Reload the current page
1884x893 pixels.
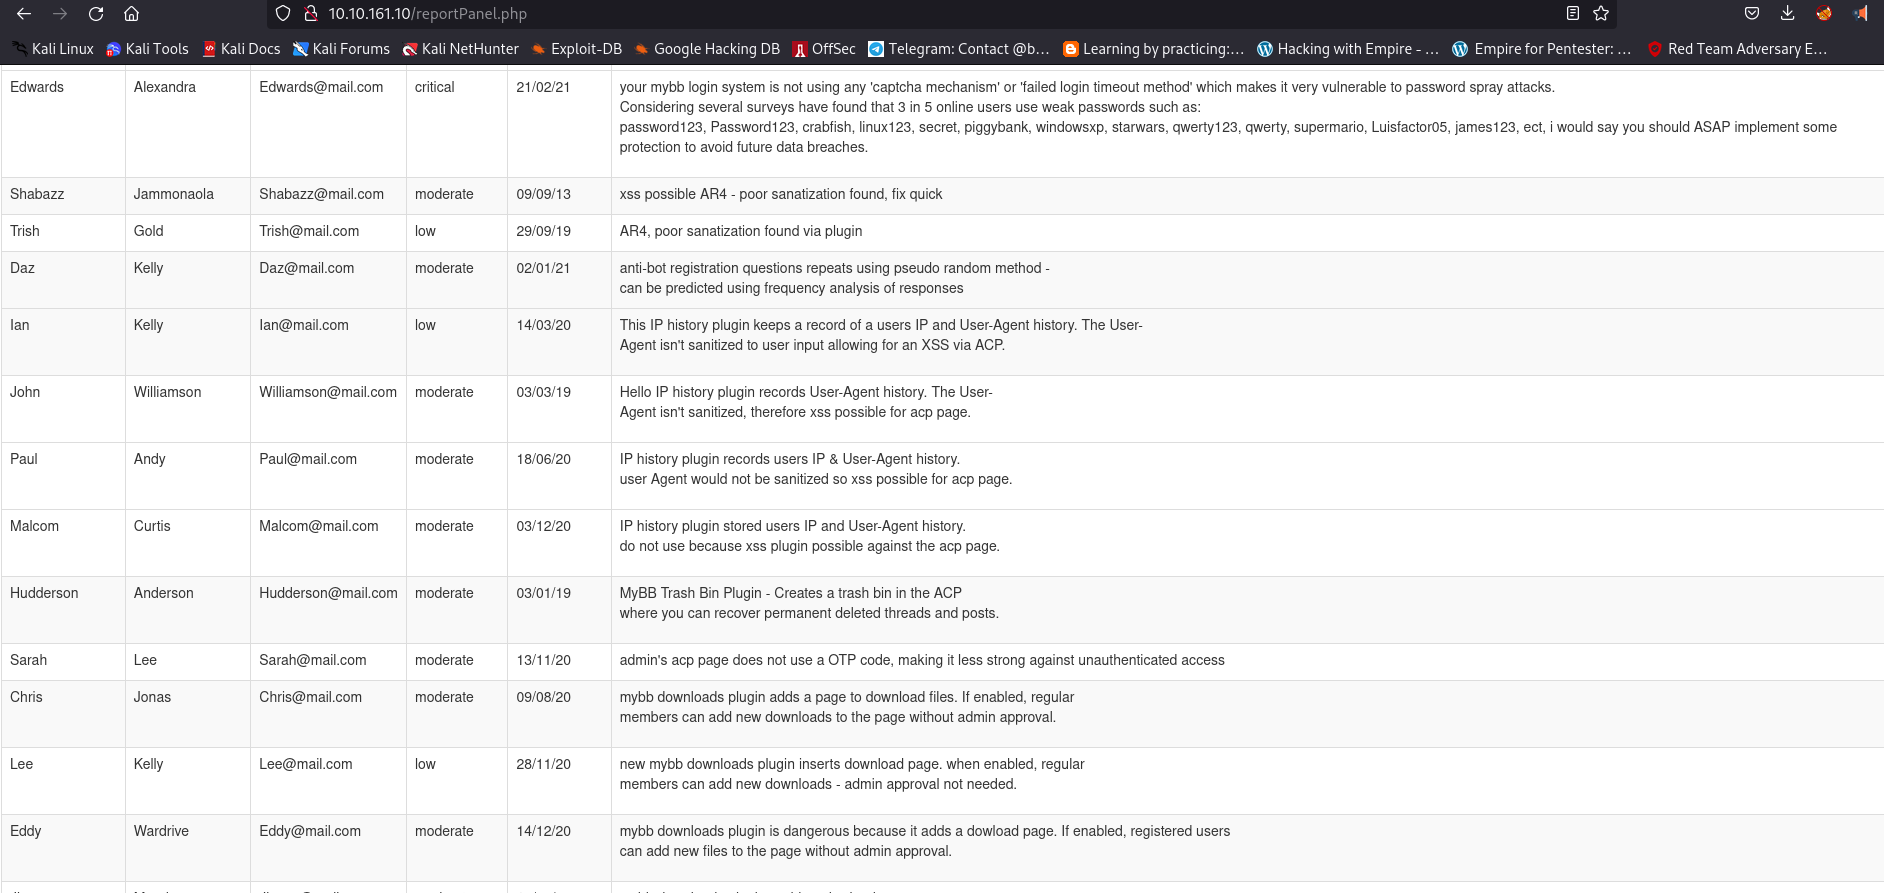[96, 14]
